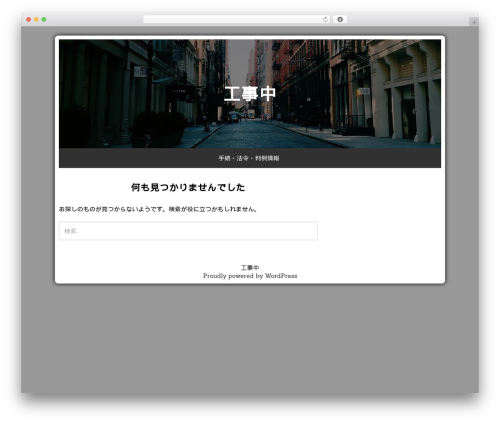Screen dimensions: 500x423
Task: Click the 検索 search input field
Action: pos(188,231)
